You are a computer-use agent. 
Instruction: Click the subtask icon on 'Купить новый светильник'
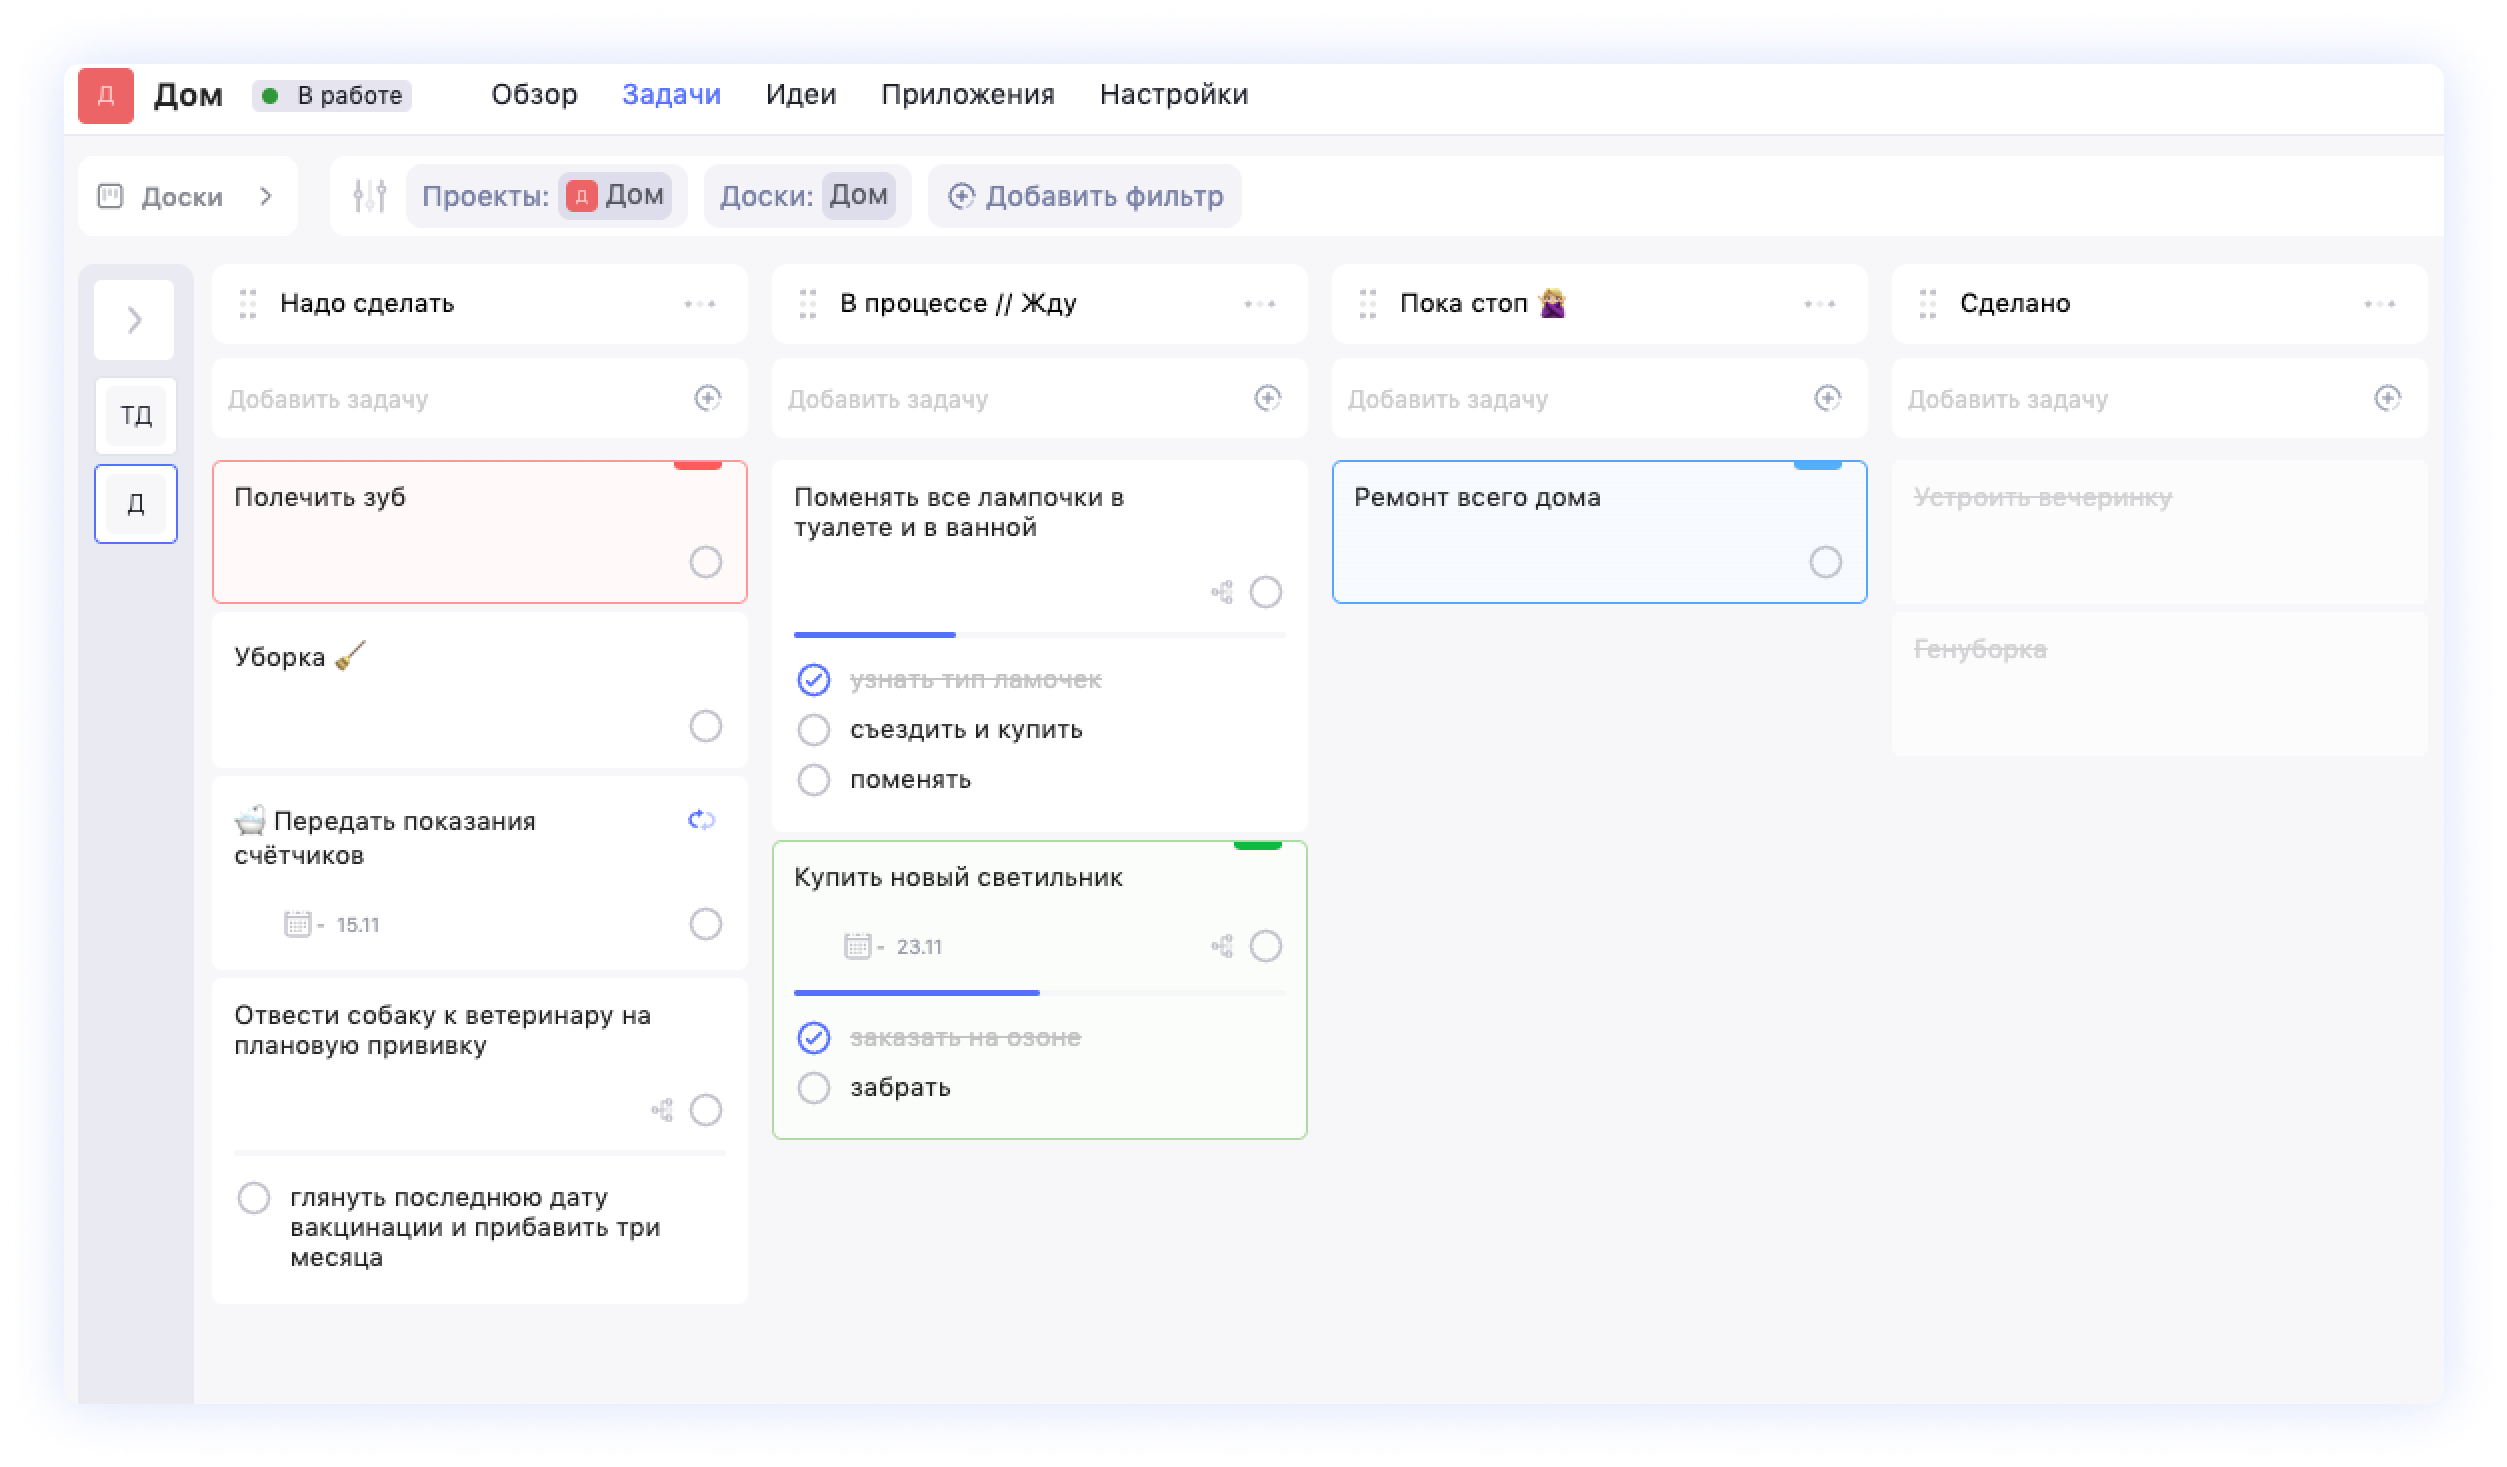pyautogui.click(x=1222, y=945)
